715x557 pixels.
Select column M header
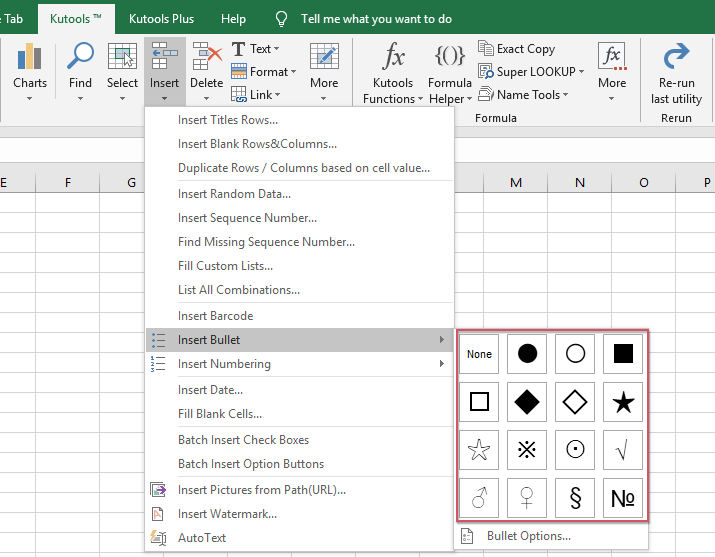pyautogui.click(x=516, y=182)
